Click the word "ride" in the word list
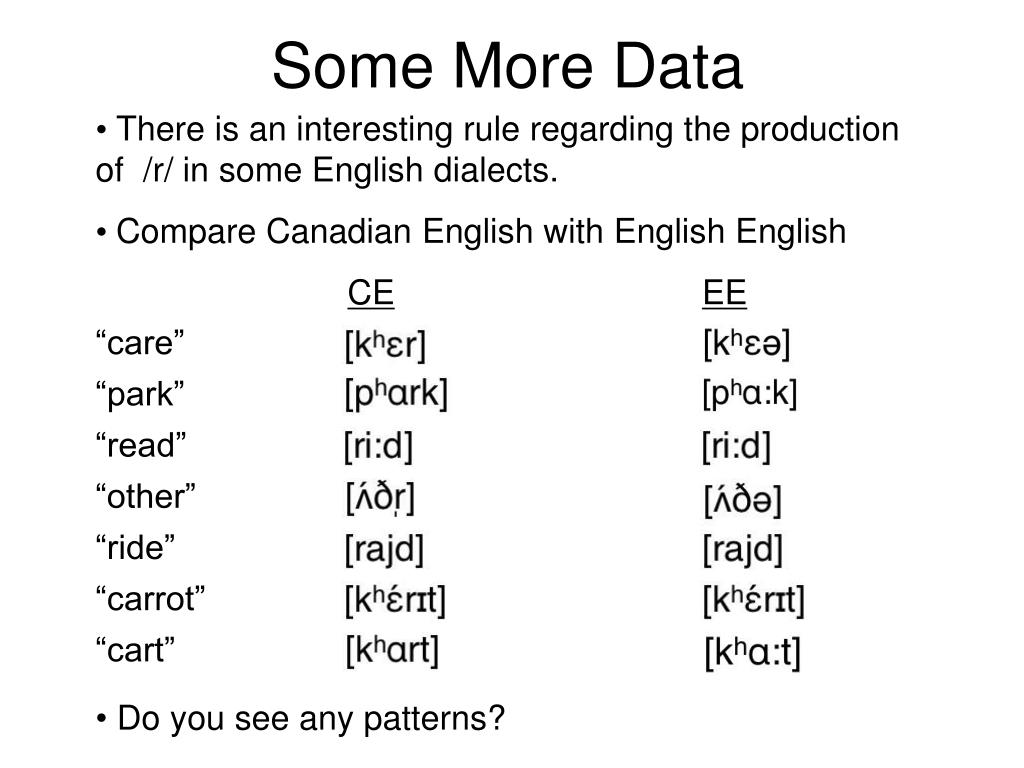This screenshot has height=768, width=1024. coord(135,547)
